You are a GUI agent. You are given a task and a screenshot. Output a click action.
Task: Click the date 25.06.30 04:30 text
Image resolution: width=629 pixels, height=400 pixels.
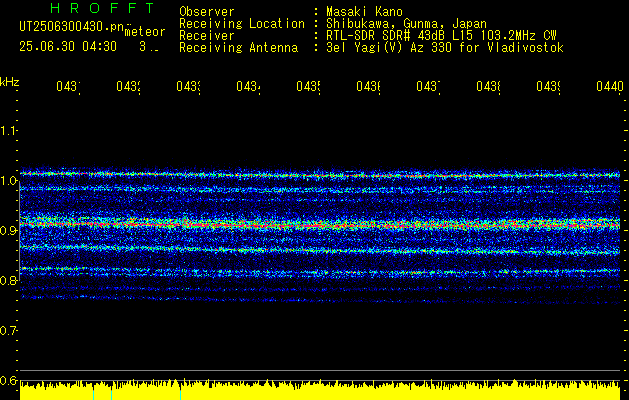[68, 47]
